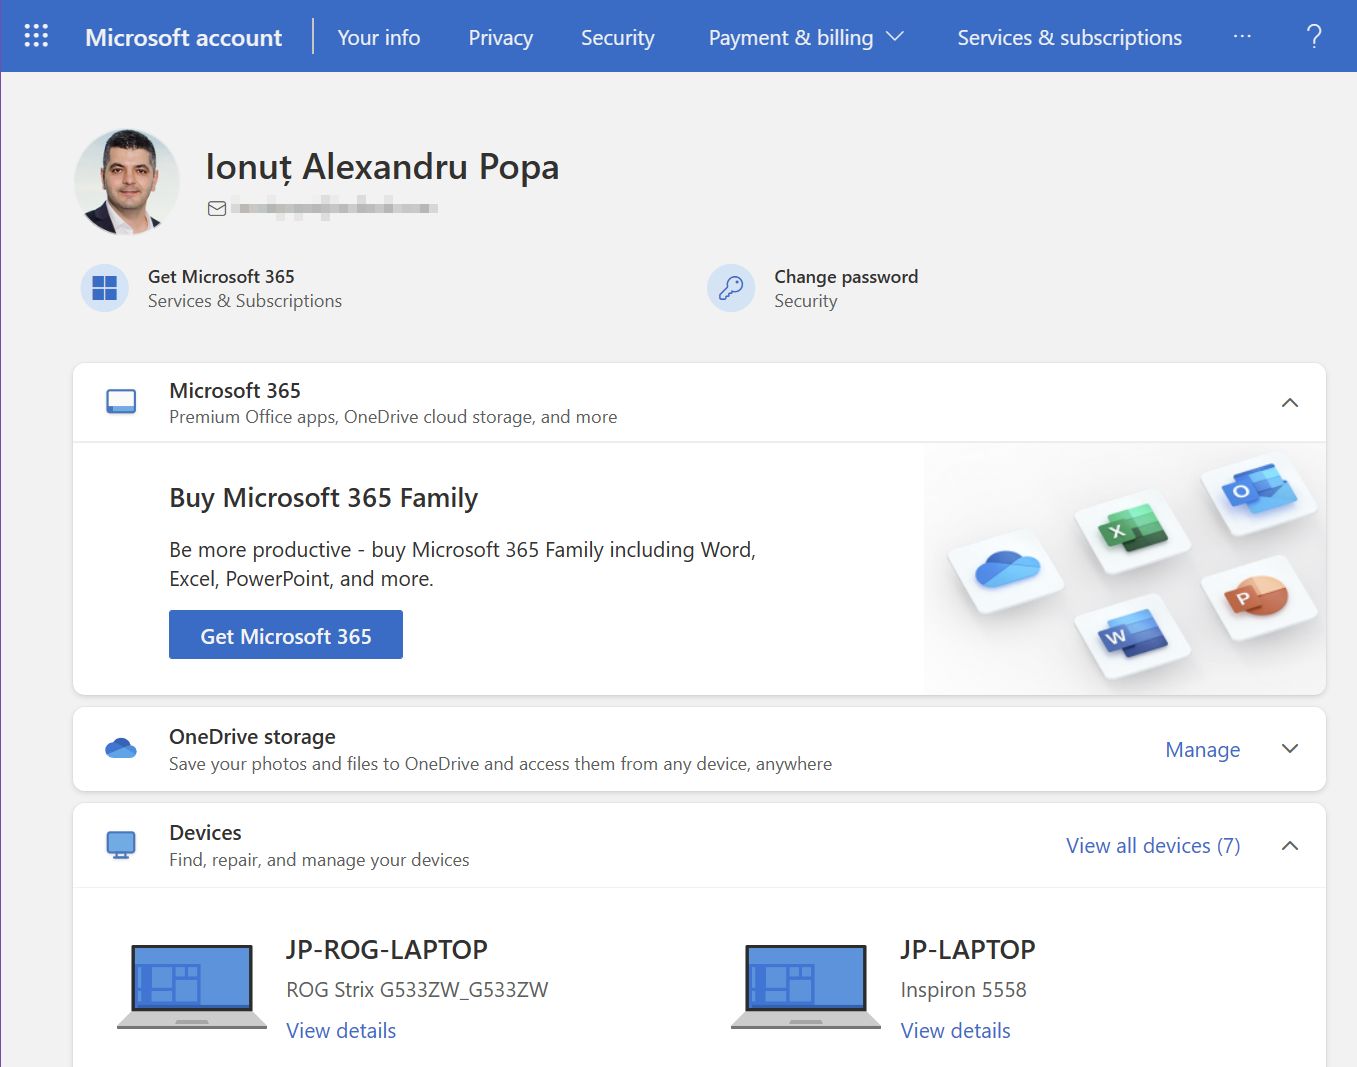Open the app launcher grid icon
Viewport: 1357px width, 1067px height.
pyautogui.click(x=36, y=36)
